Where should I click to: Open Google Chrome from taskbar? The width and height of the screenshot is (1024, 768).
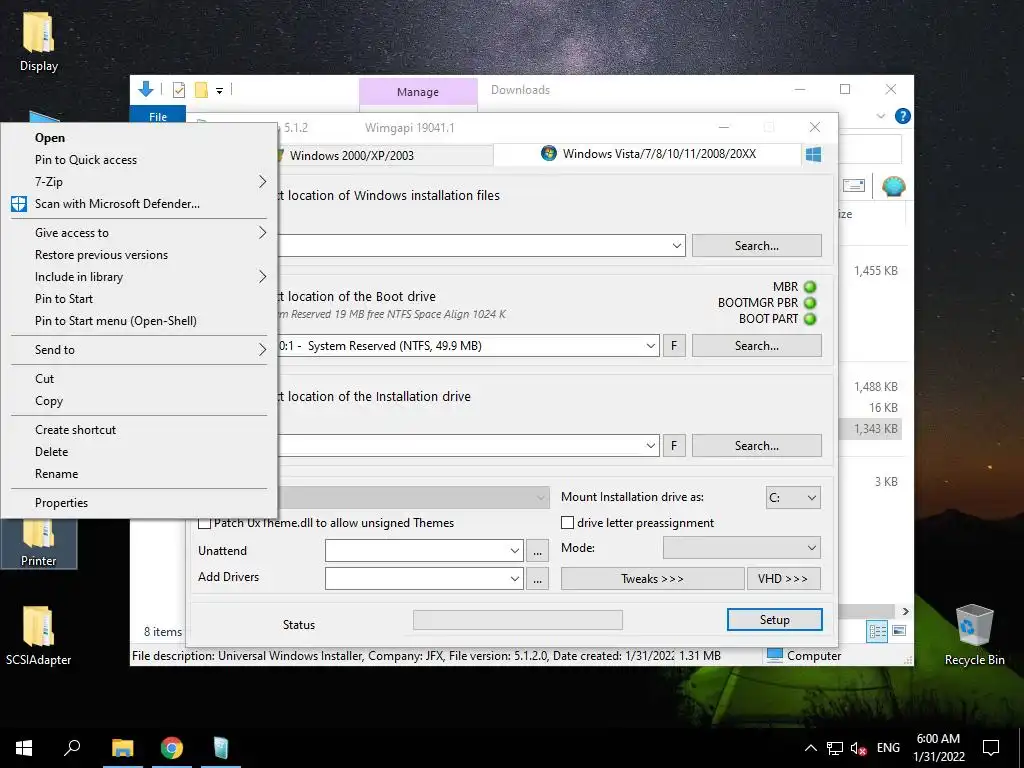click(172, 748)
